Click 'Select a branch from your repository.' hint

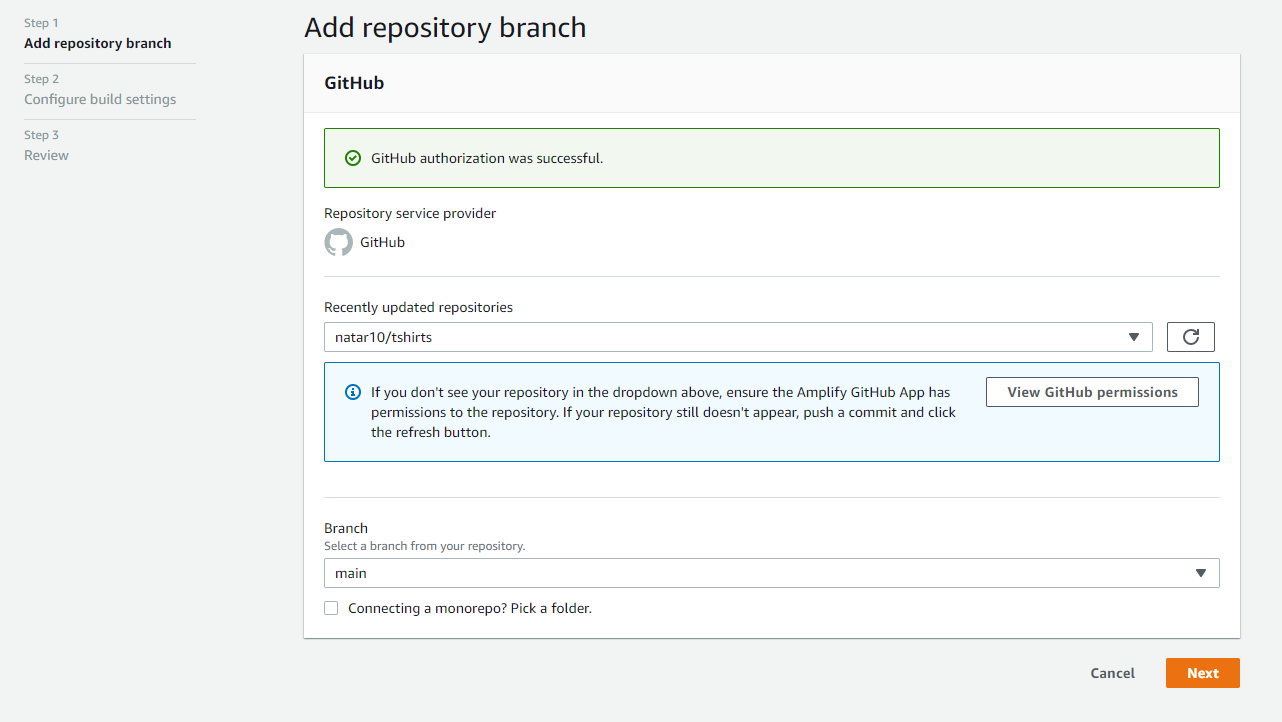pos(424,546)
